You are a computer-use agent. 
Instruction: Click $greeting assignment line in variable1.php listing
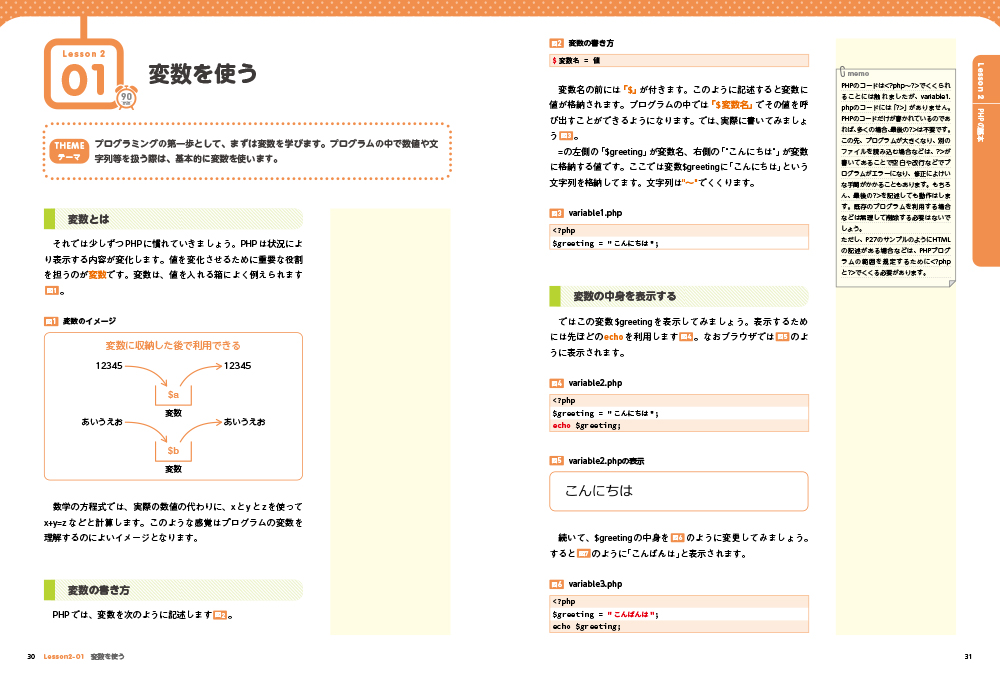tap(679, 243)
